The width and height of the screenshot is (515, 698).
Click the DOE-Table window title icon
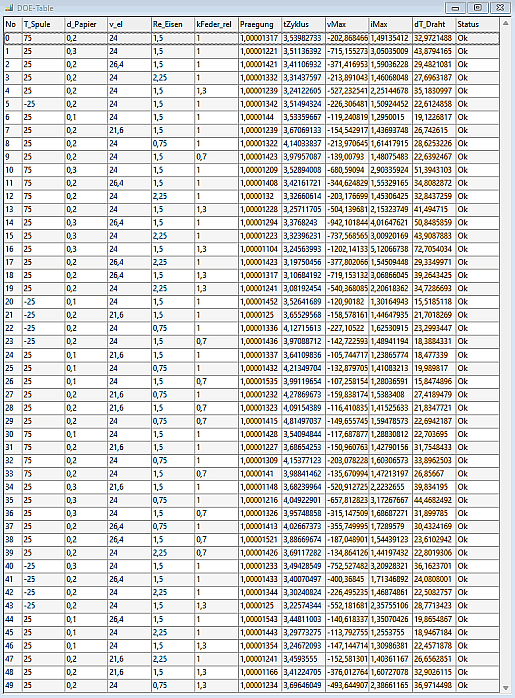(9, 8)
